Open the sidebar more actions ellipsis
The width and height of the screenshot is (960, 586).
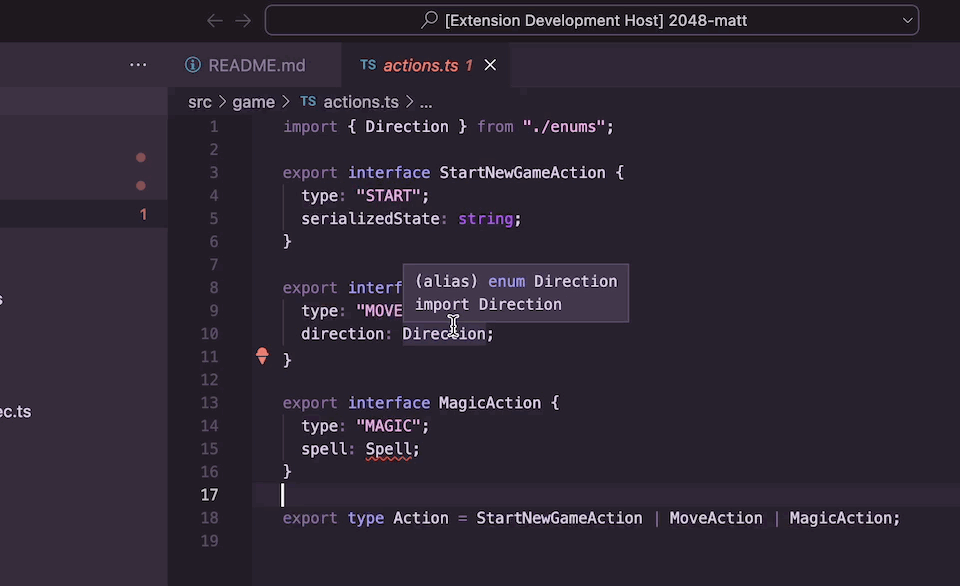138,64
